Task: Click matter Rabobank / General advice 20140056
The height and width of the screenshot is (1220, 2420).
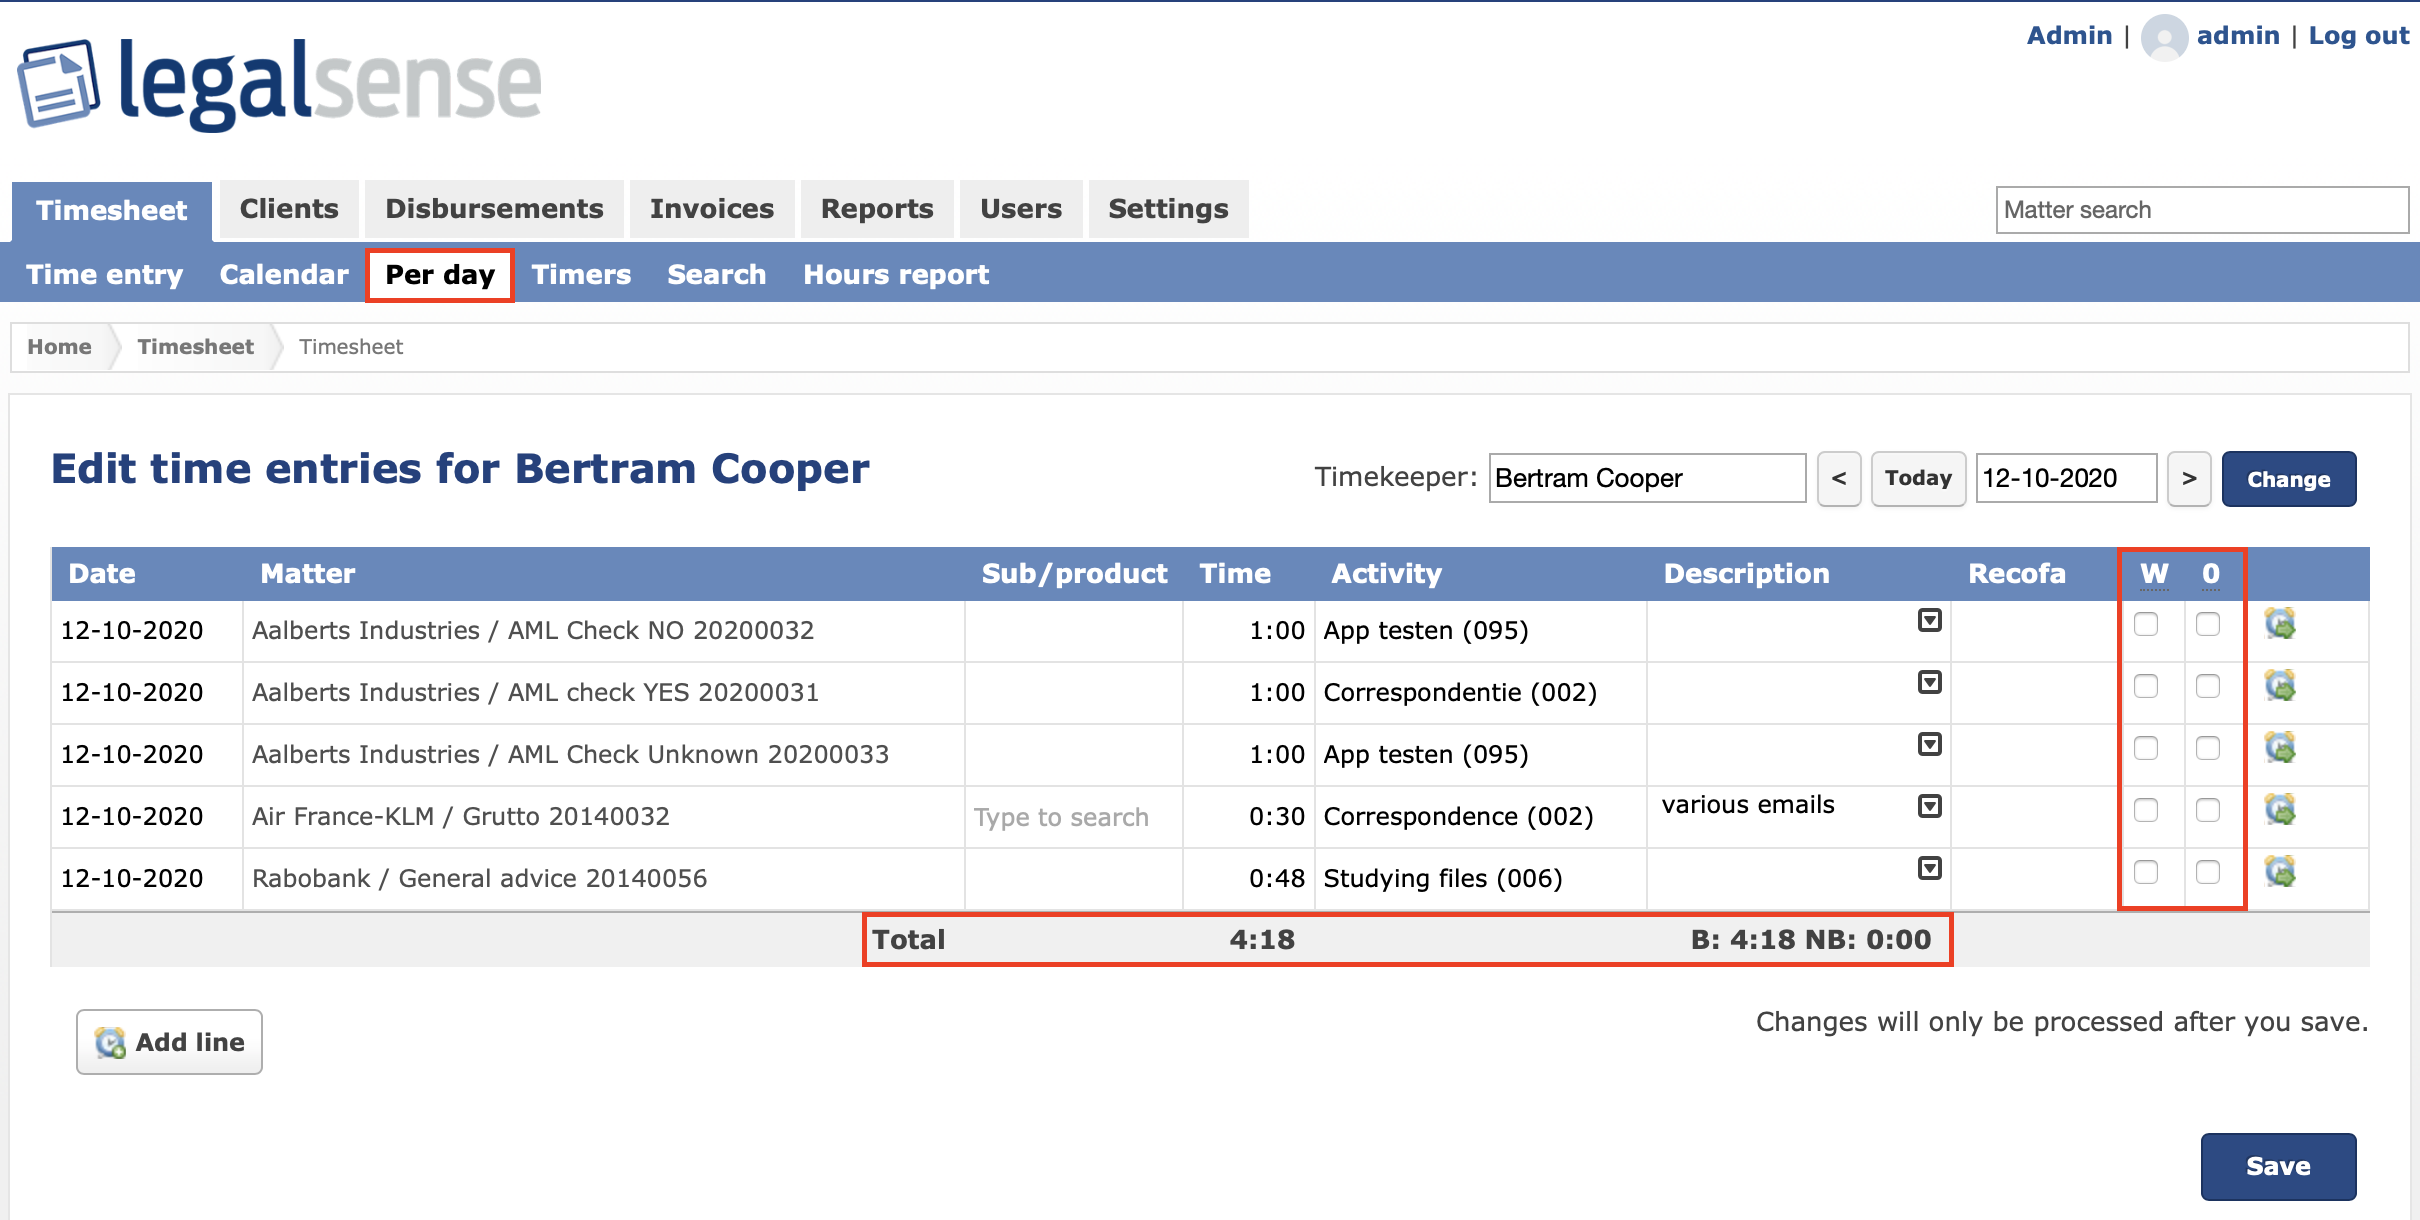Action: click(x=480, y=879)
